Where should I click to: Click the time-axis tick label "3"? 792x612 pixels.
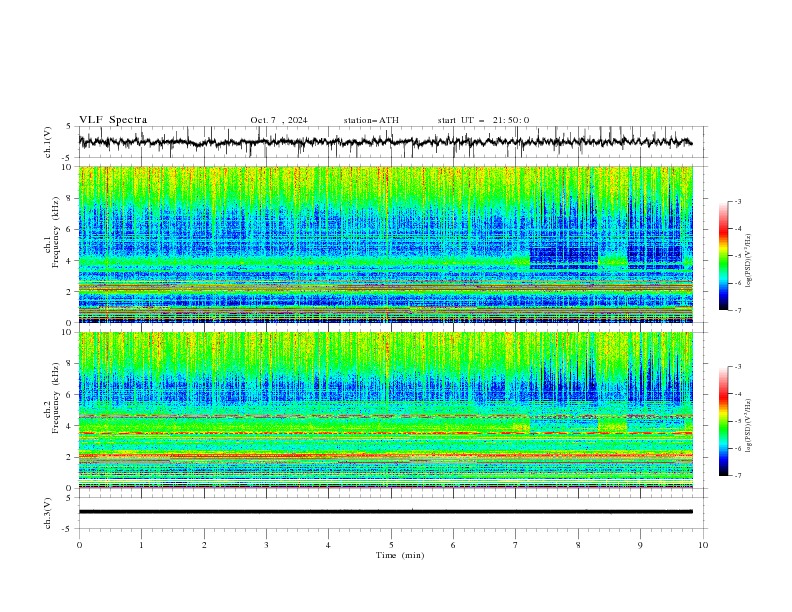pyautogui.click(x=266, y=545)
